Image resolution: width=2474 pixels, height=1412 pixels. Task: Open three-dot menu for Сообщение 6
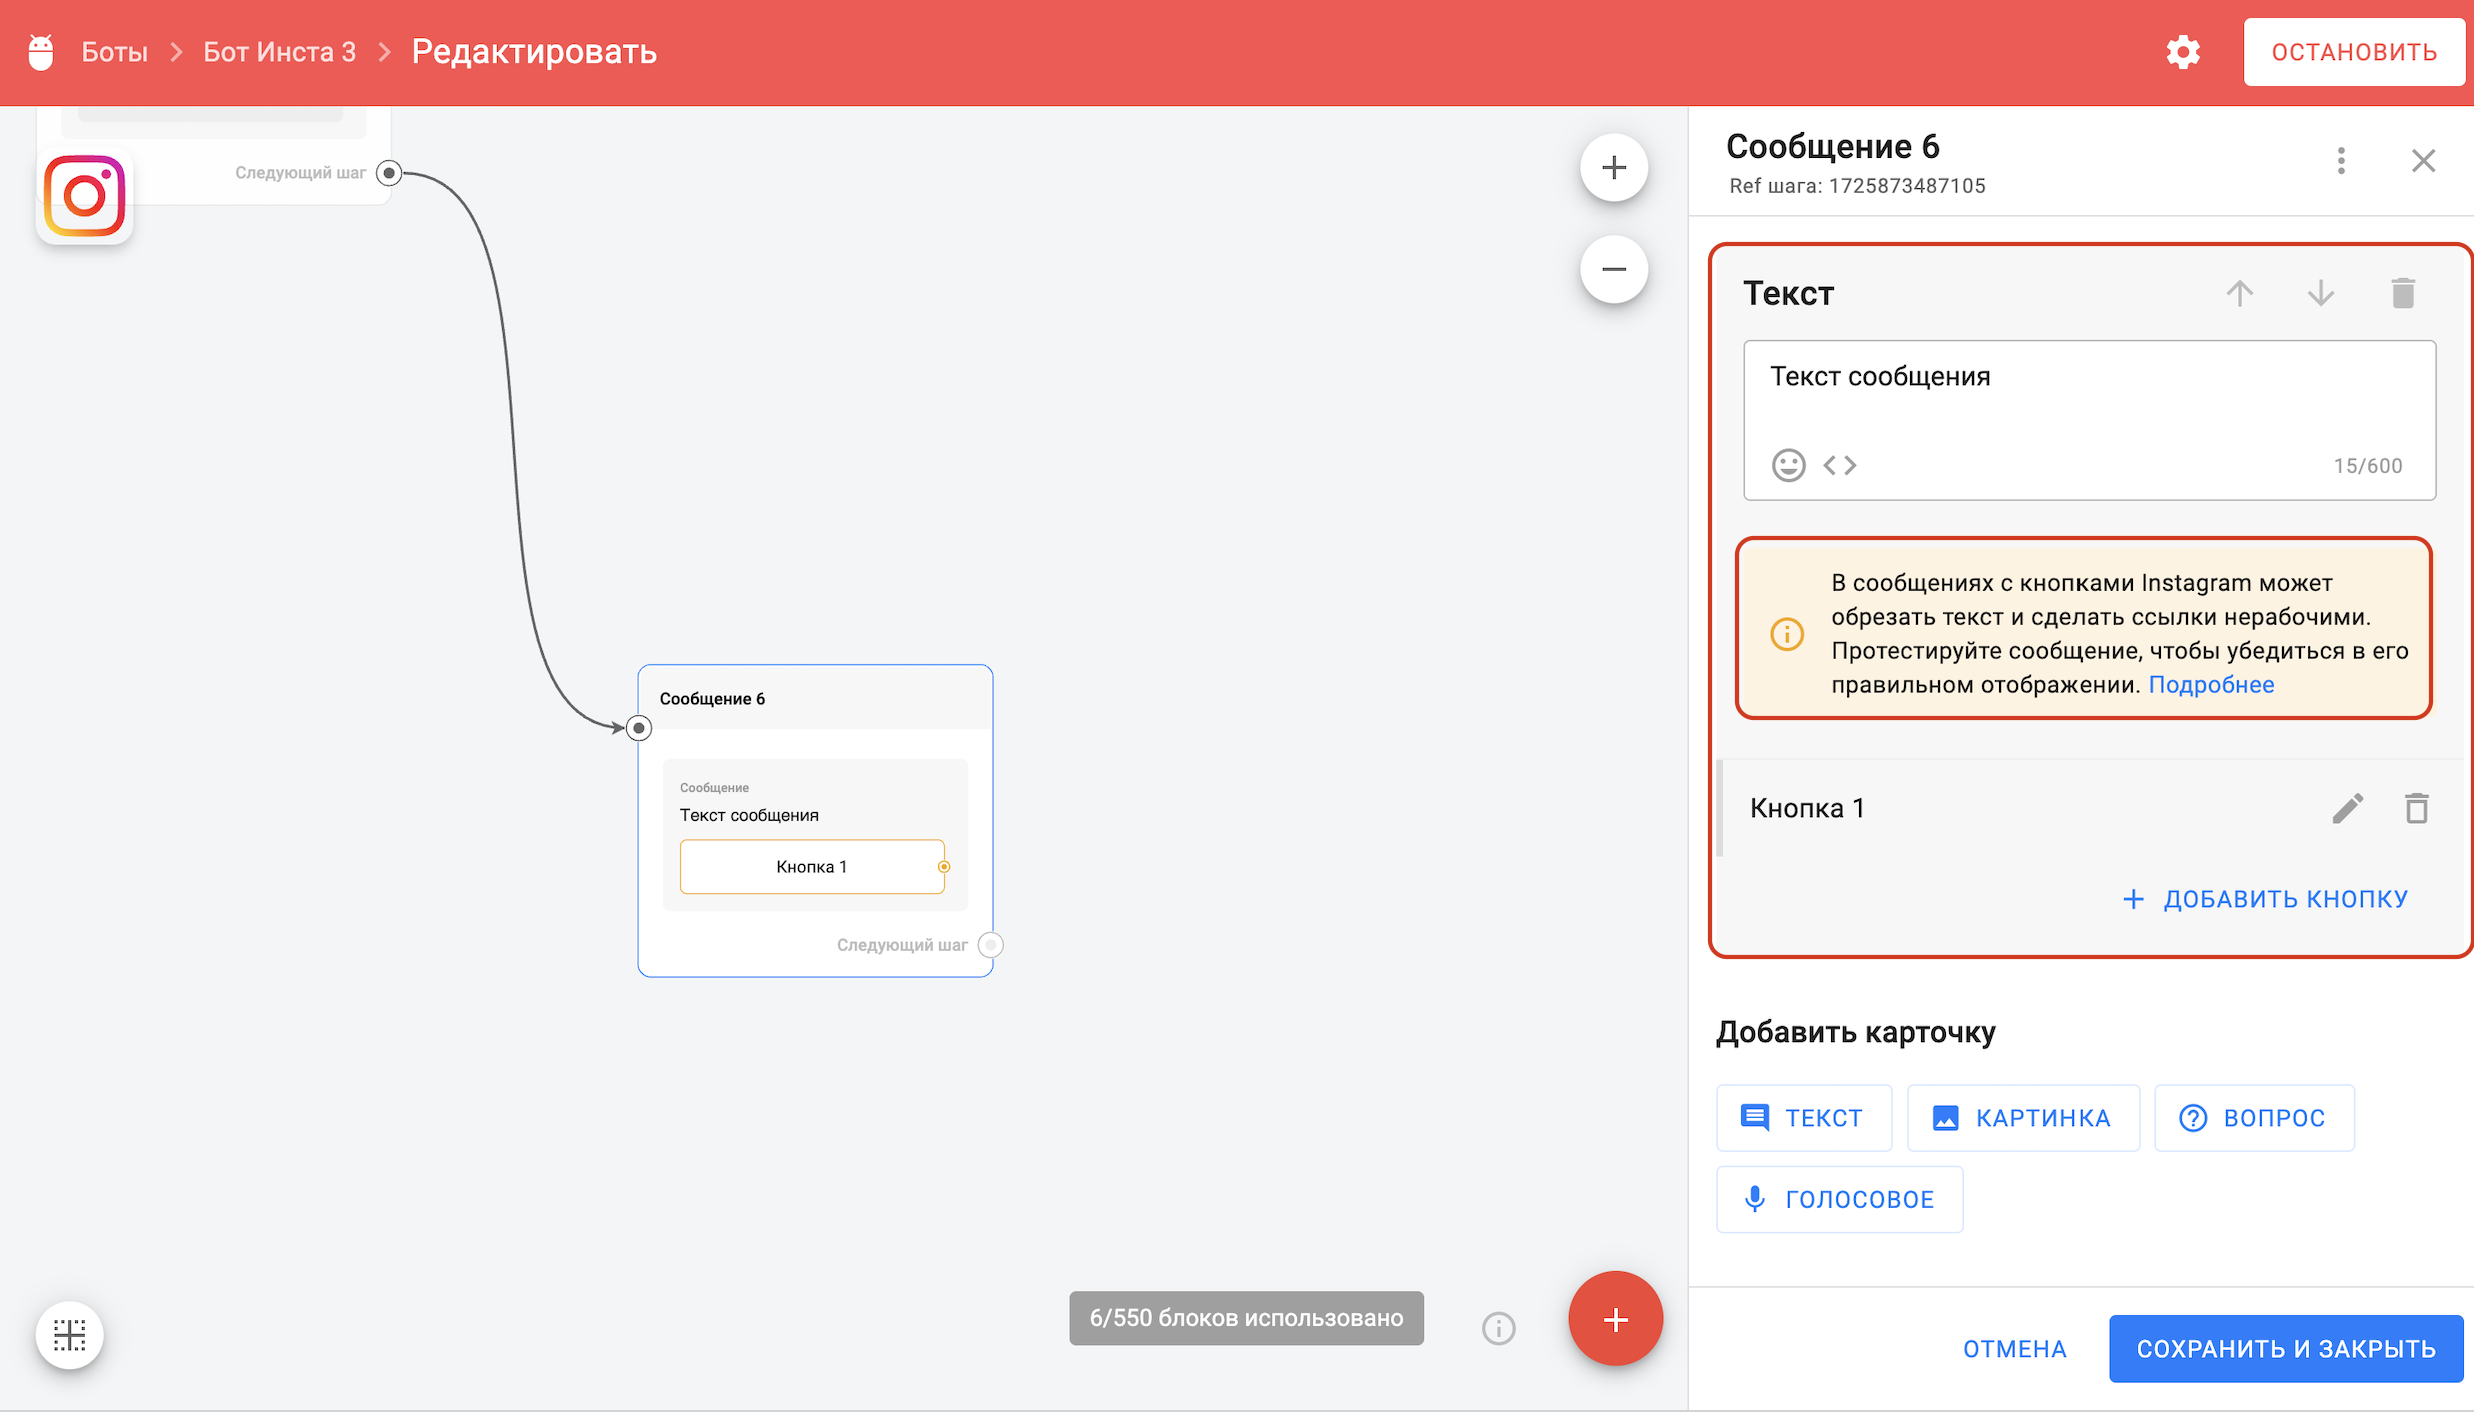click(2340, 161)
